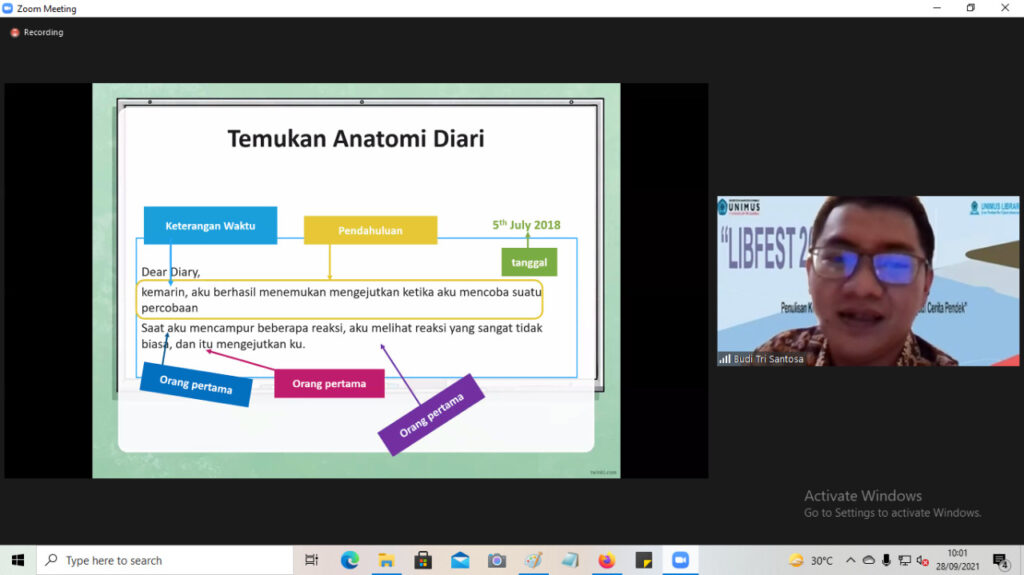The width and height of the screenshot is (1024, 575).
Task: Open the Windows Start menu
Action: click(17, 560)
